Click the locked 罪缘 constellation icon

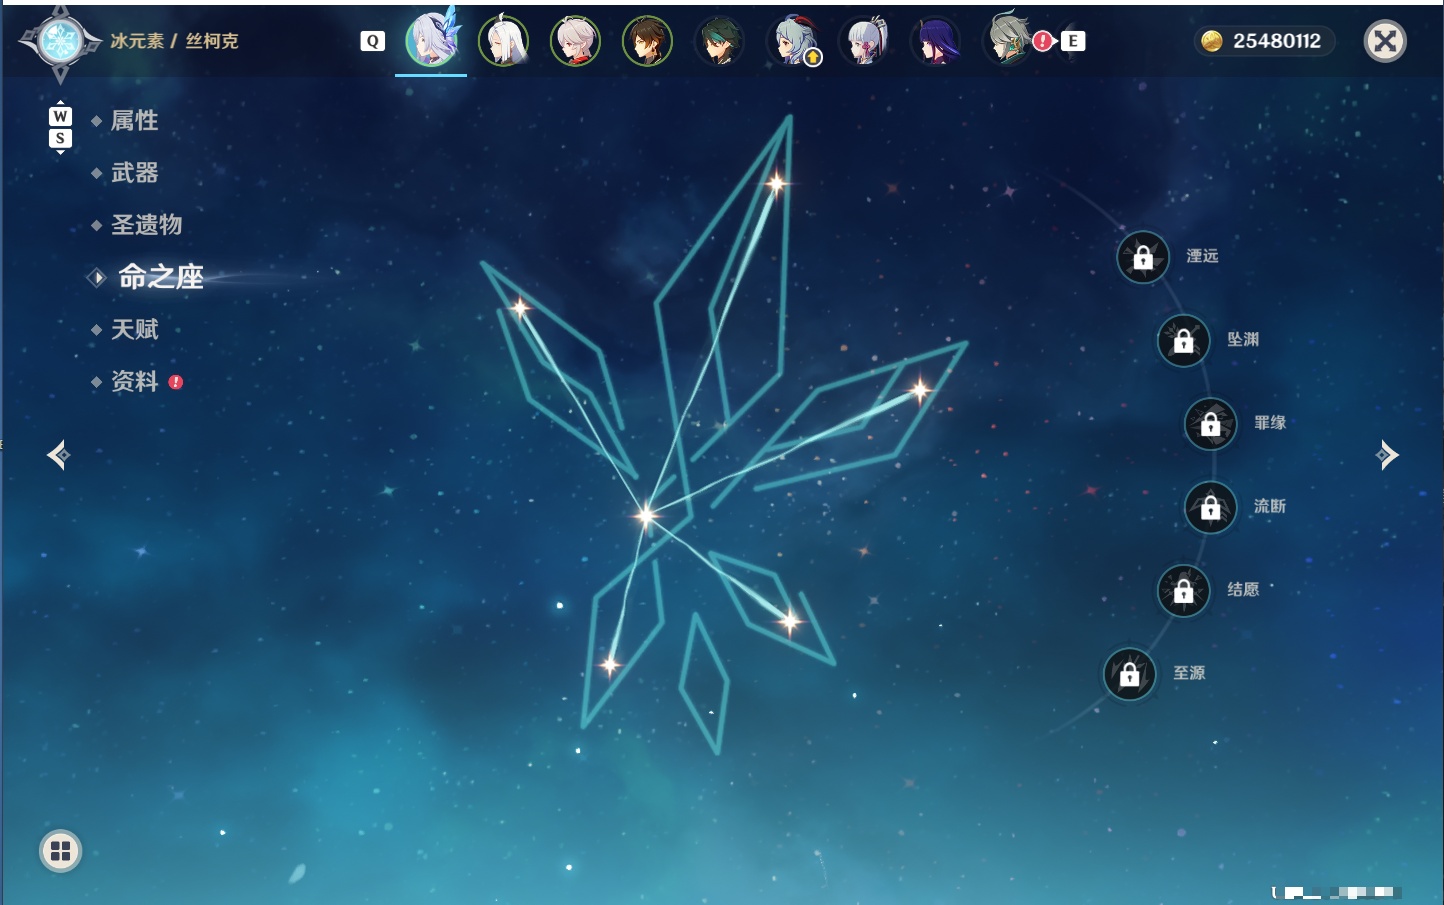pos(1210,424)
